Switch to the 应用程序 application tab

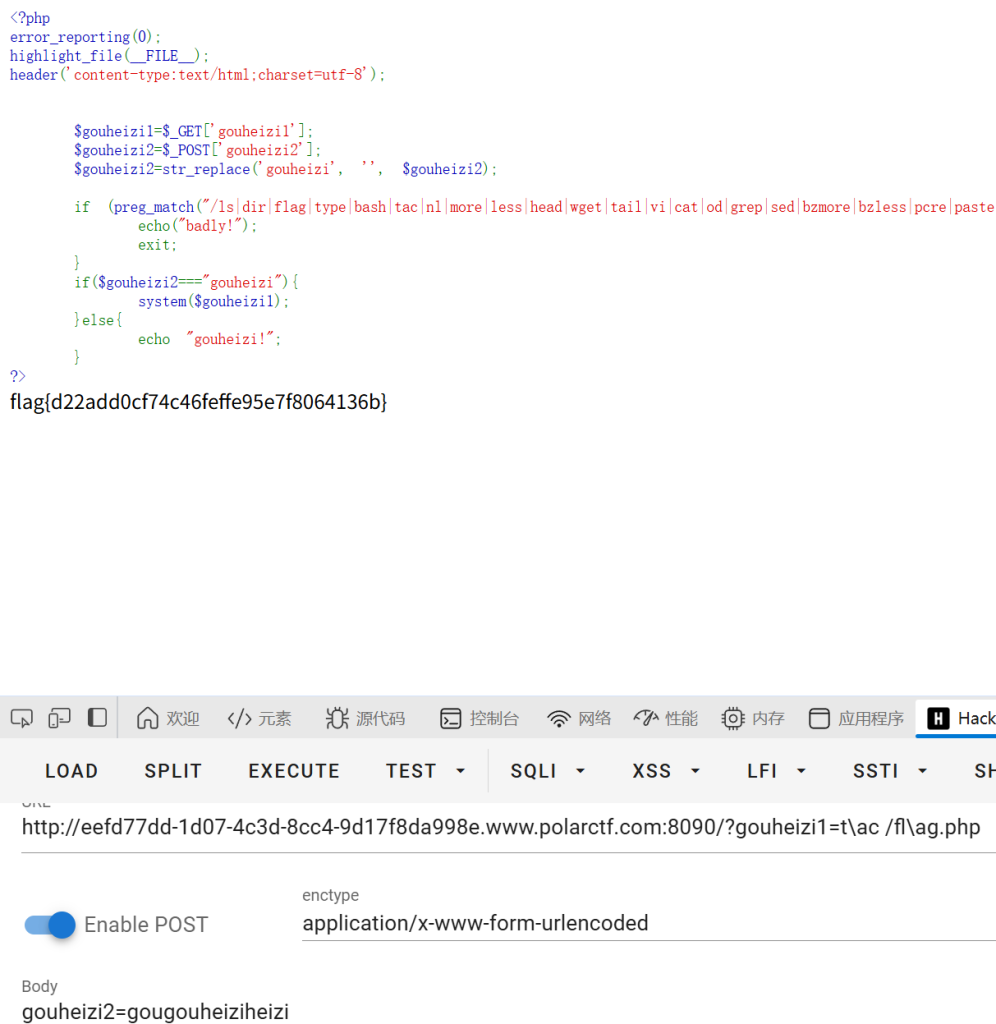[x=856, y=718]
